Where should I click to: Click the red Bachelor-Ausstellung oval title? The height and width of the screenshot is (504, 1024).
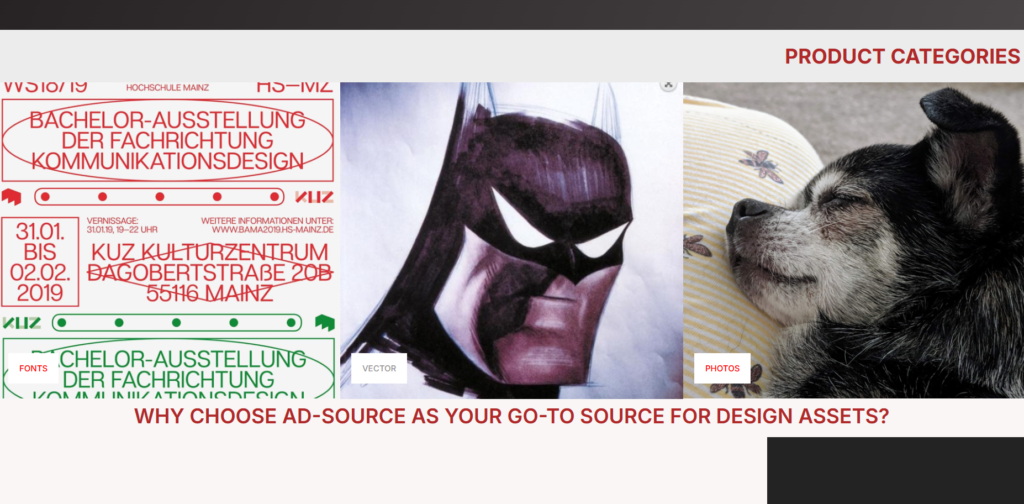point(167,140)
